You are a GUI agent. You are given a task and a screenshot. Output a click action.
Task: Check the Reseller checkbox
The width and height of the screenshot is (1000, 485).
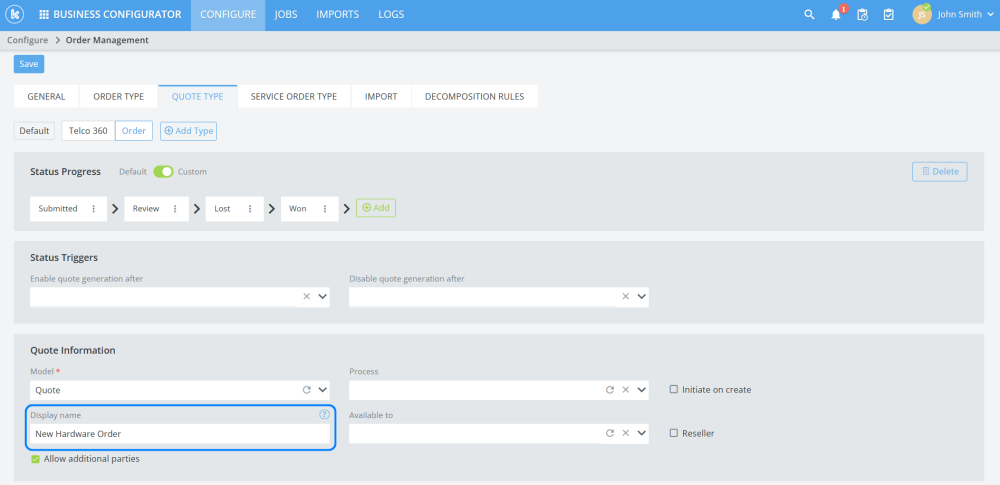tap(673, 433)
